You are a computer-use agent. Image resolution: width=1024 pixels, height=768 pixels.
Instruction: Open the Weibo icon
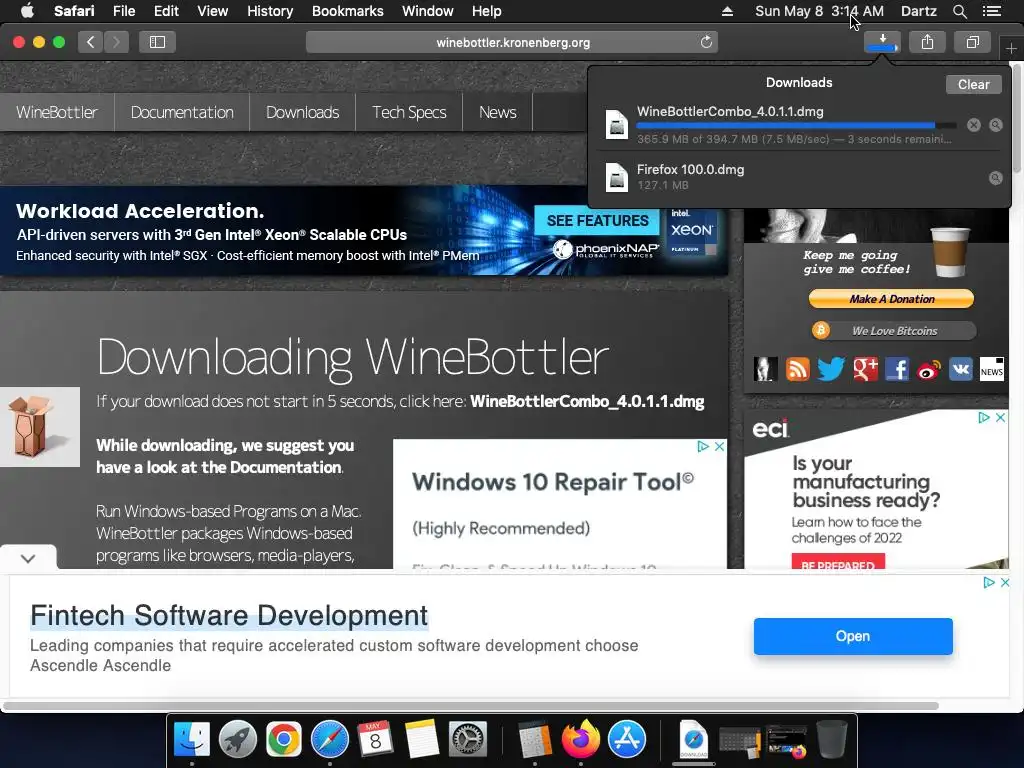929,370
